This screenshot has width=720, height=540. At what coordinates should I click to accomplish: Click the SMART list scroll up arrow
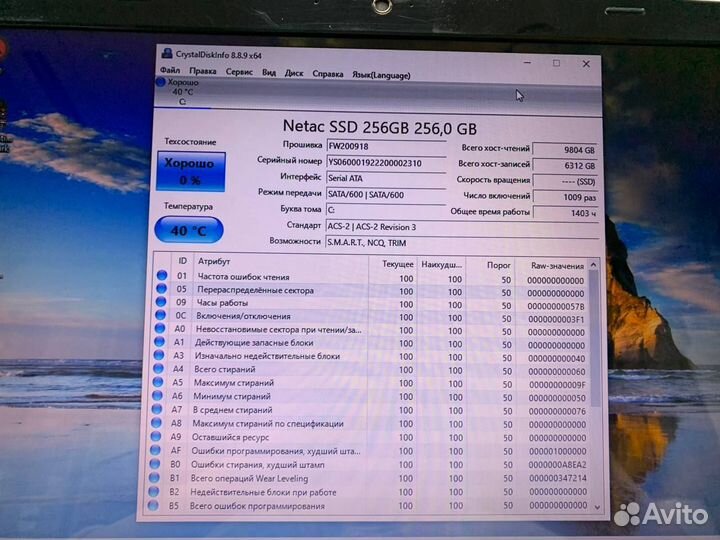point(593,265)
